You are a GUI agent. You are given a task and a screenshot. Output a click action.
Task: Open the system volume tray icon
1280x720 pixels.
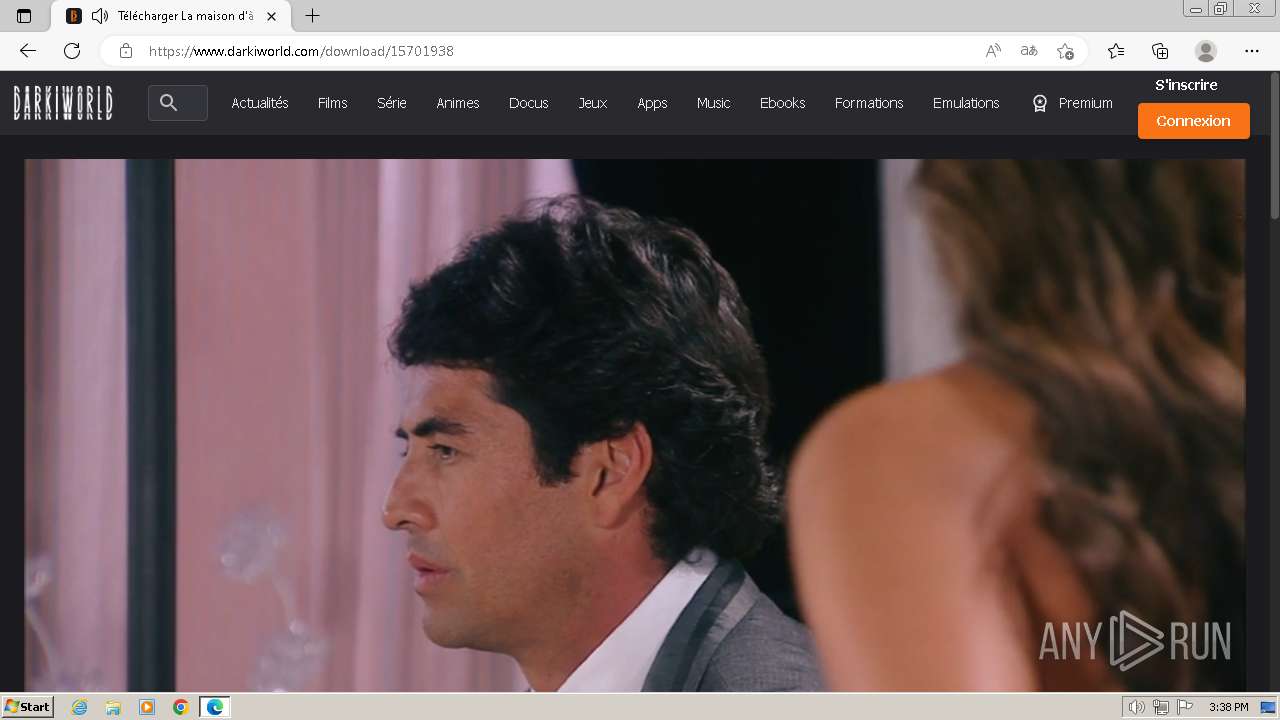pos(1137,707)
